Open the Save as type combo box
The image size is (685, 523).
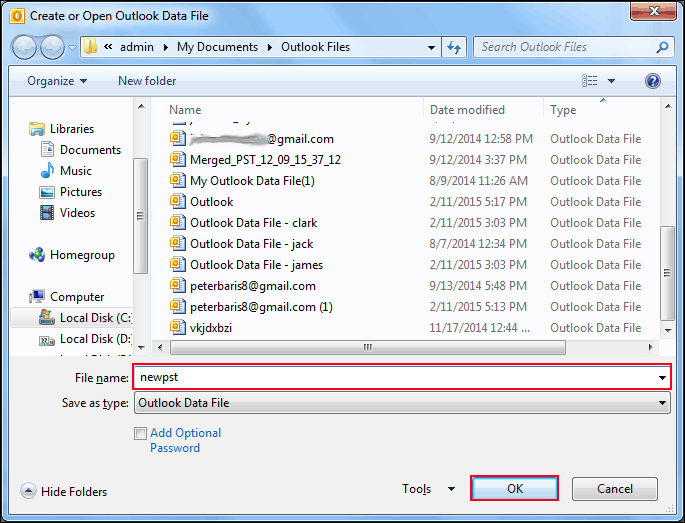pyautogui.click(x=402, y=403)
